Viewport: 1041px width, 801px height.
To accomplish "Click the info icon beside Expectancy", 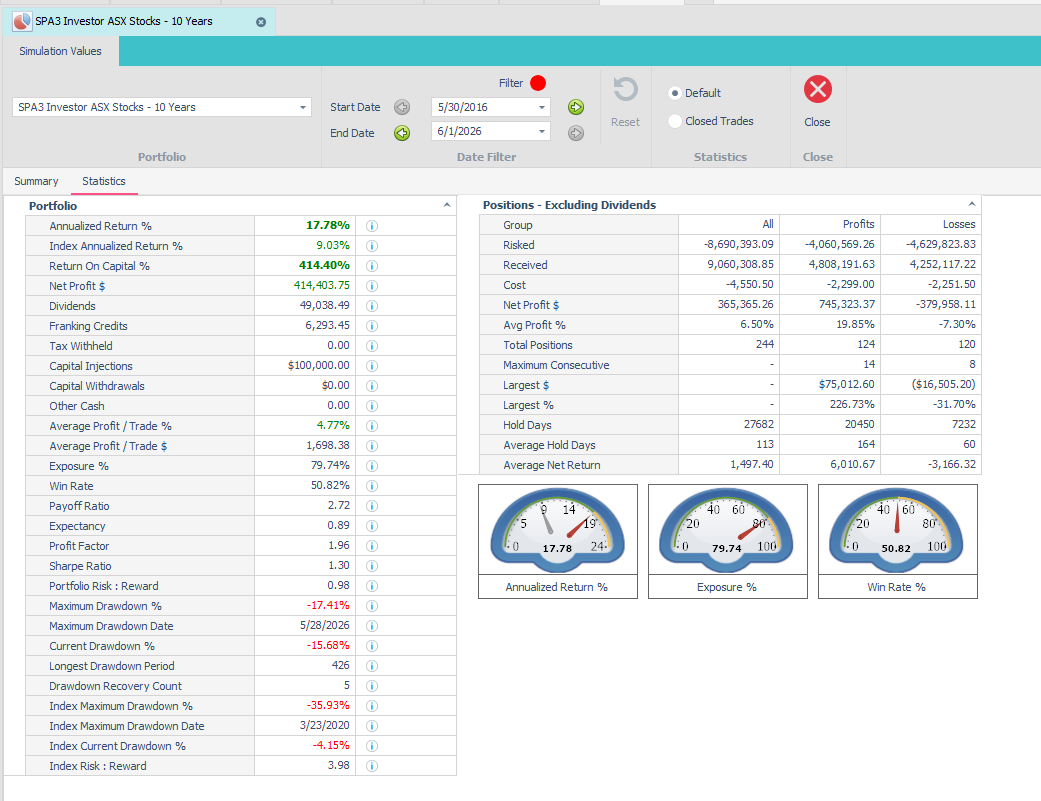I will (372, 526).
